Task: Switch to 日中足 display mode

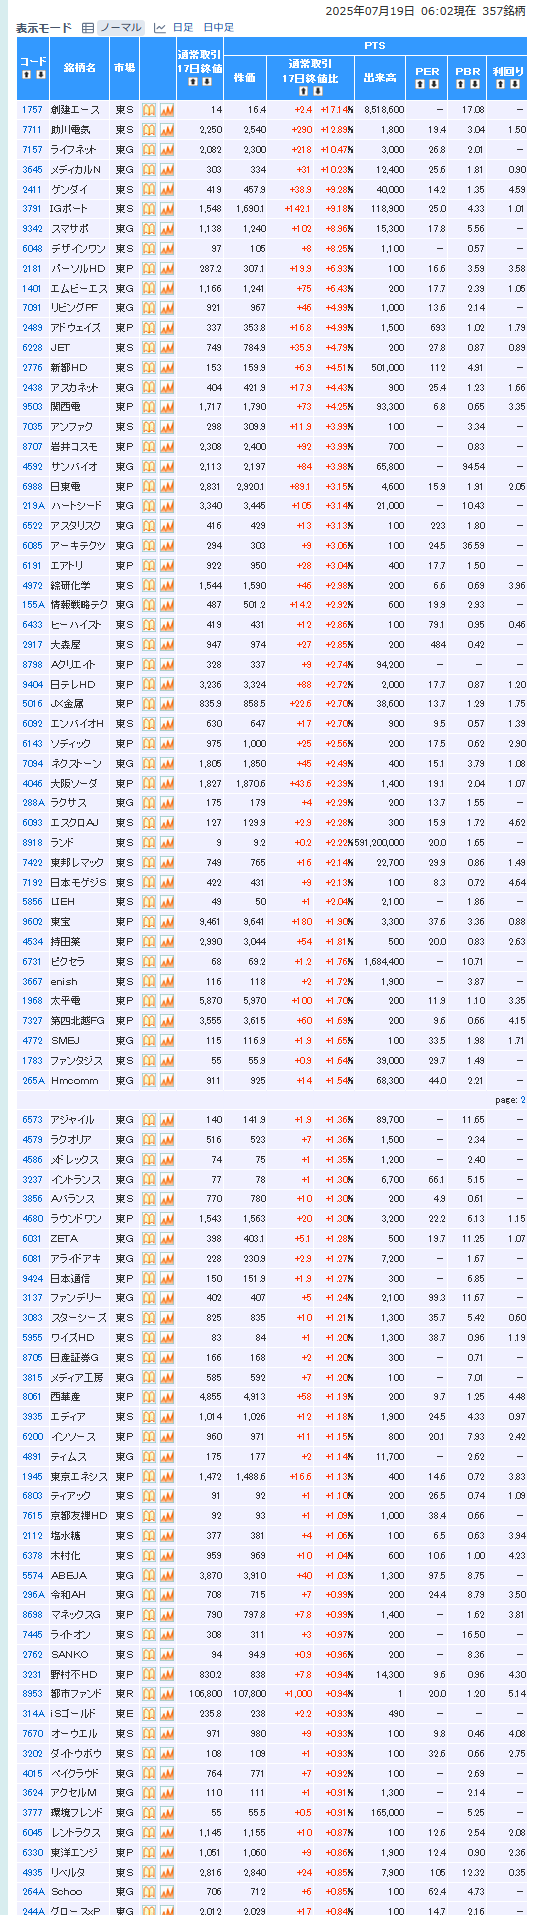Action: (218, 28)
